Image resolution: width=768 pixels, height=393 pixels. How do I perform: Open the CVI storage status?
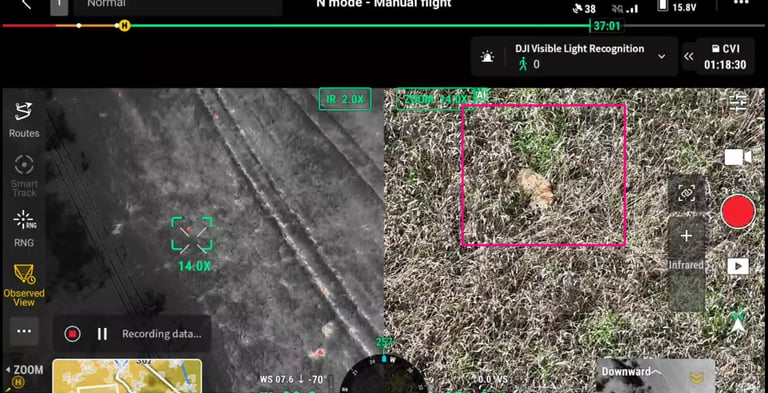[x=725, y=57]
